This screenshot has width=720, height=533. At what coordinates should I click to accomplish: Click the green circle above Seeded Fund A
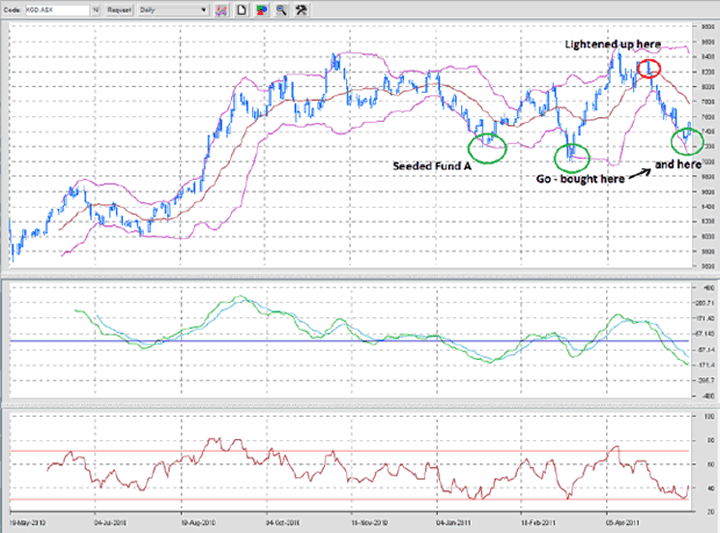(488, 147)
